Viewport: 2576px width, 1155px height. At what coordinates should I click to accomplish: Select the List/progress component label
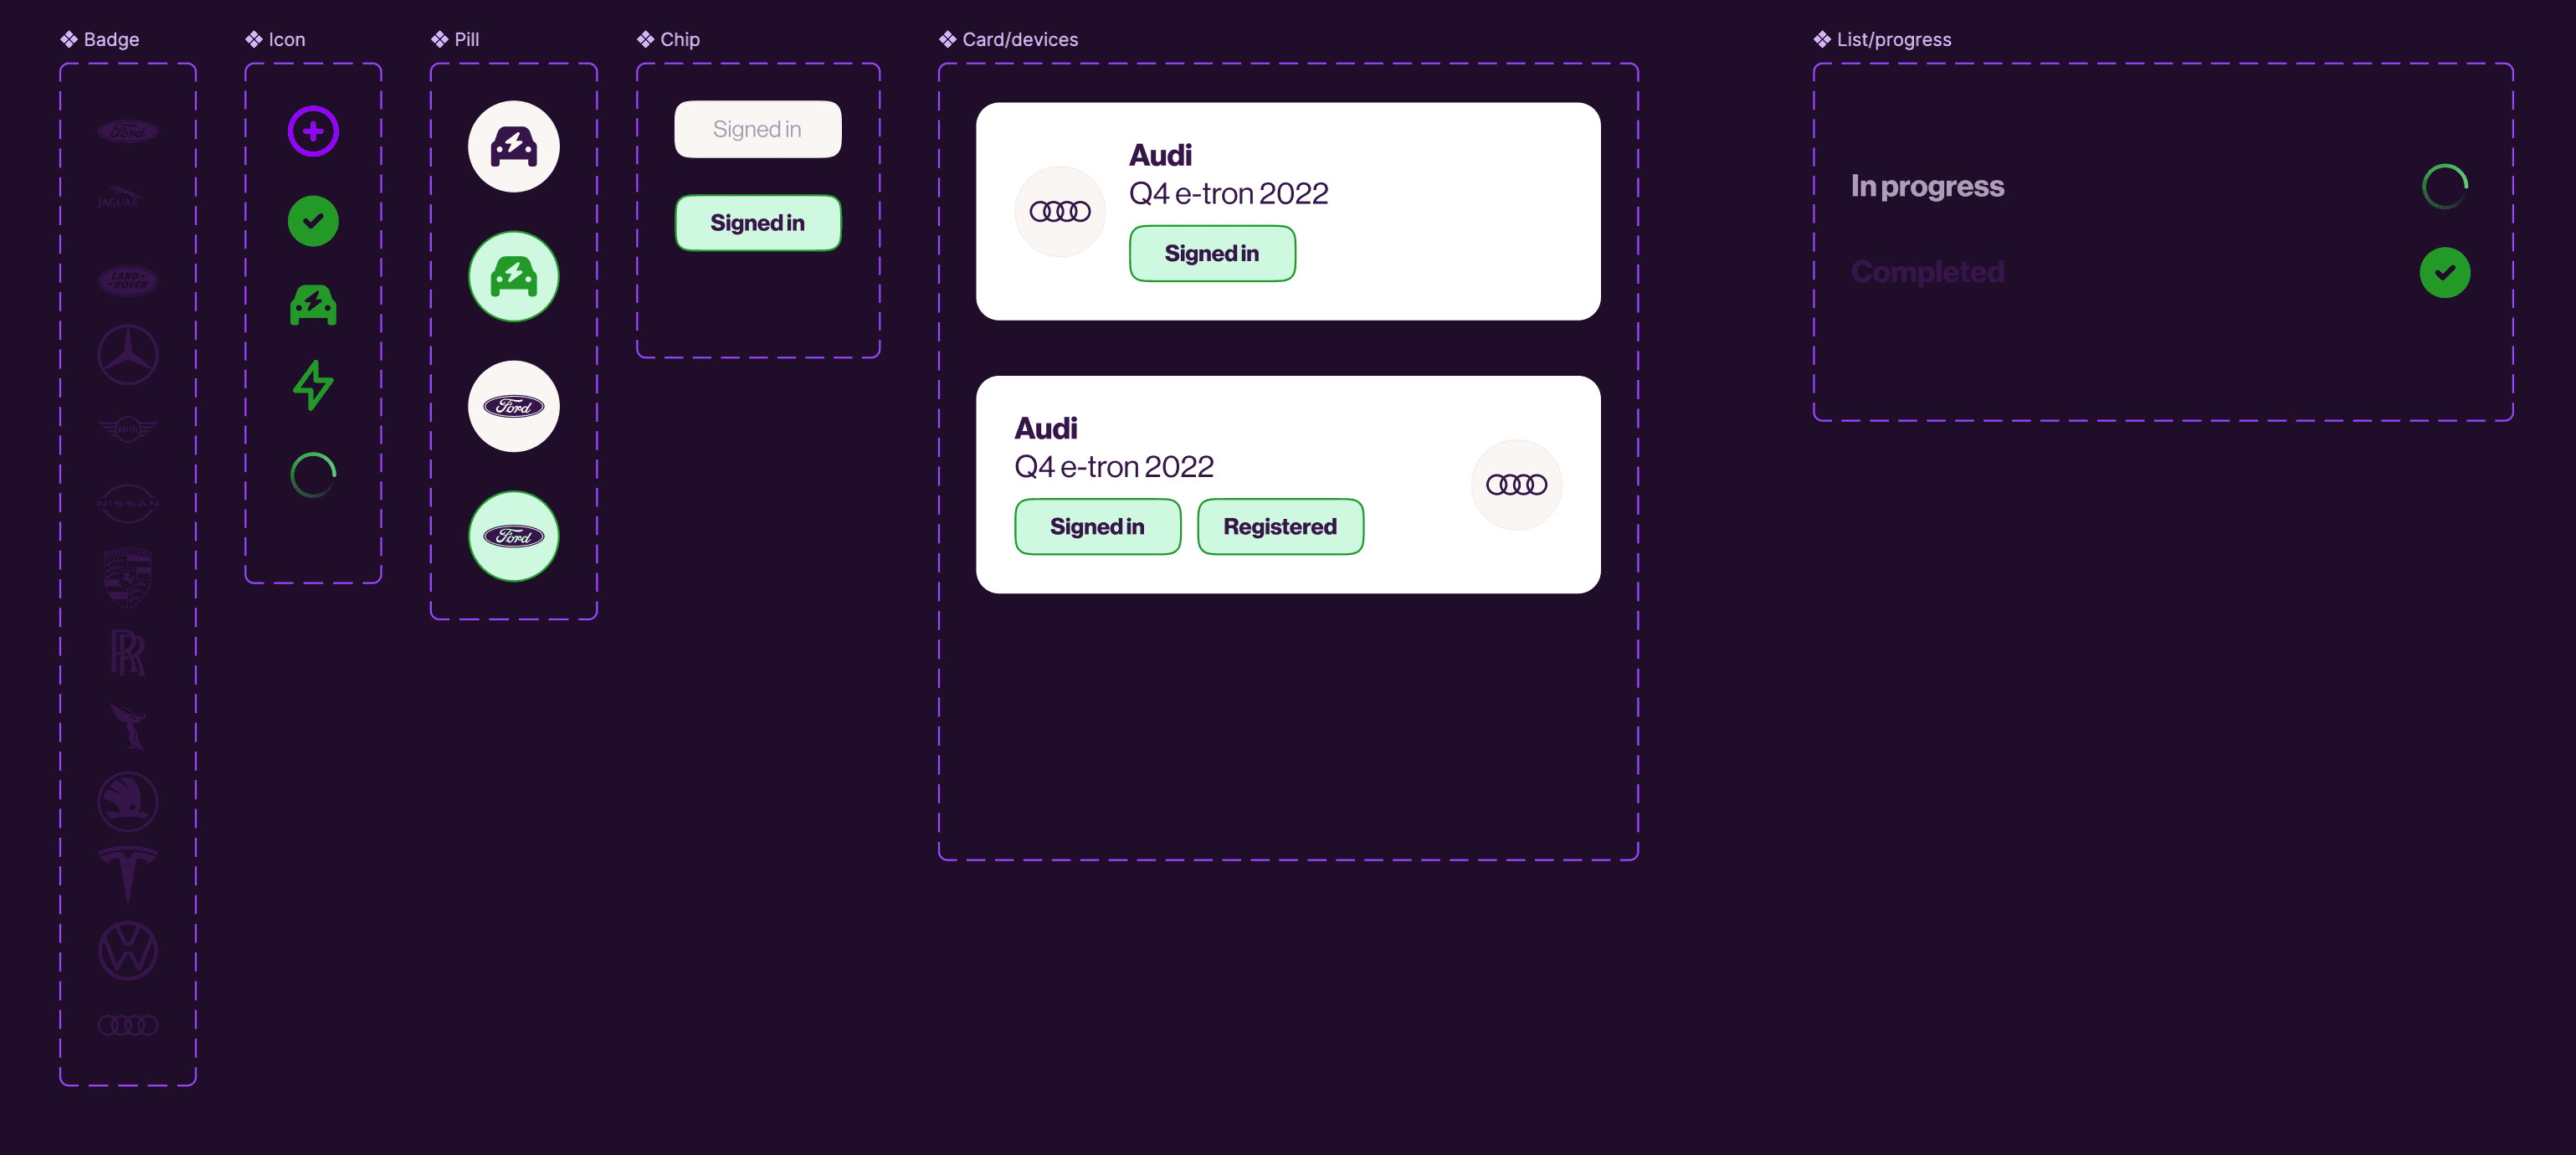(1893, 39)
